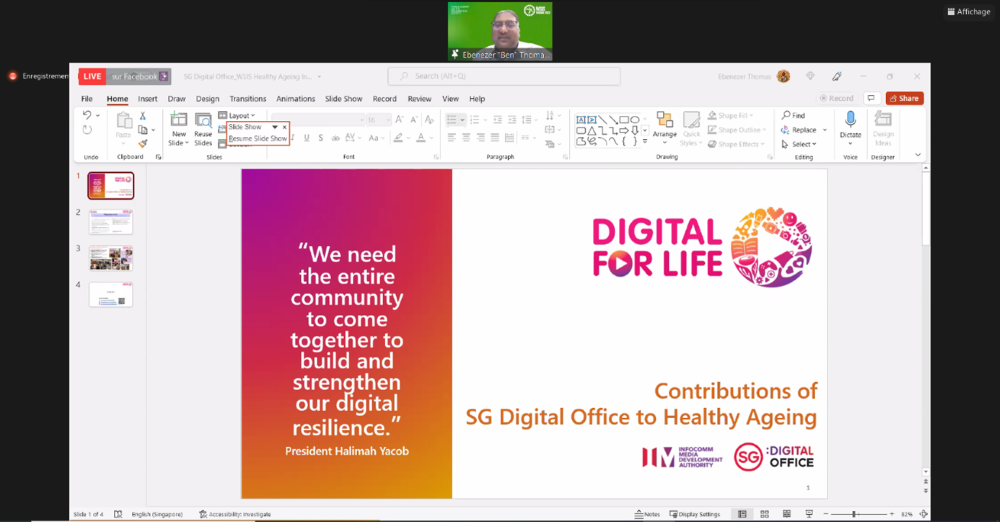
Task: Select the Text Box shape tool
Action: pyautogui.click(x=581, y=119)
